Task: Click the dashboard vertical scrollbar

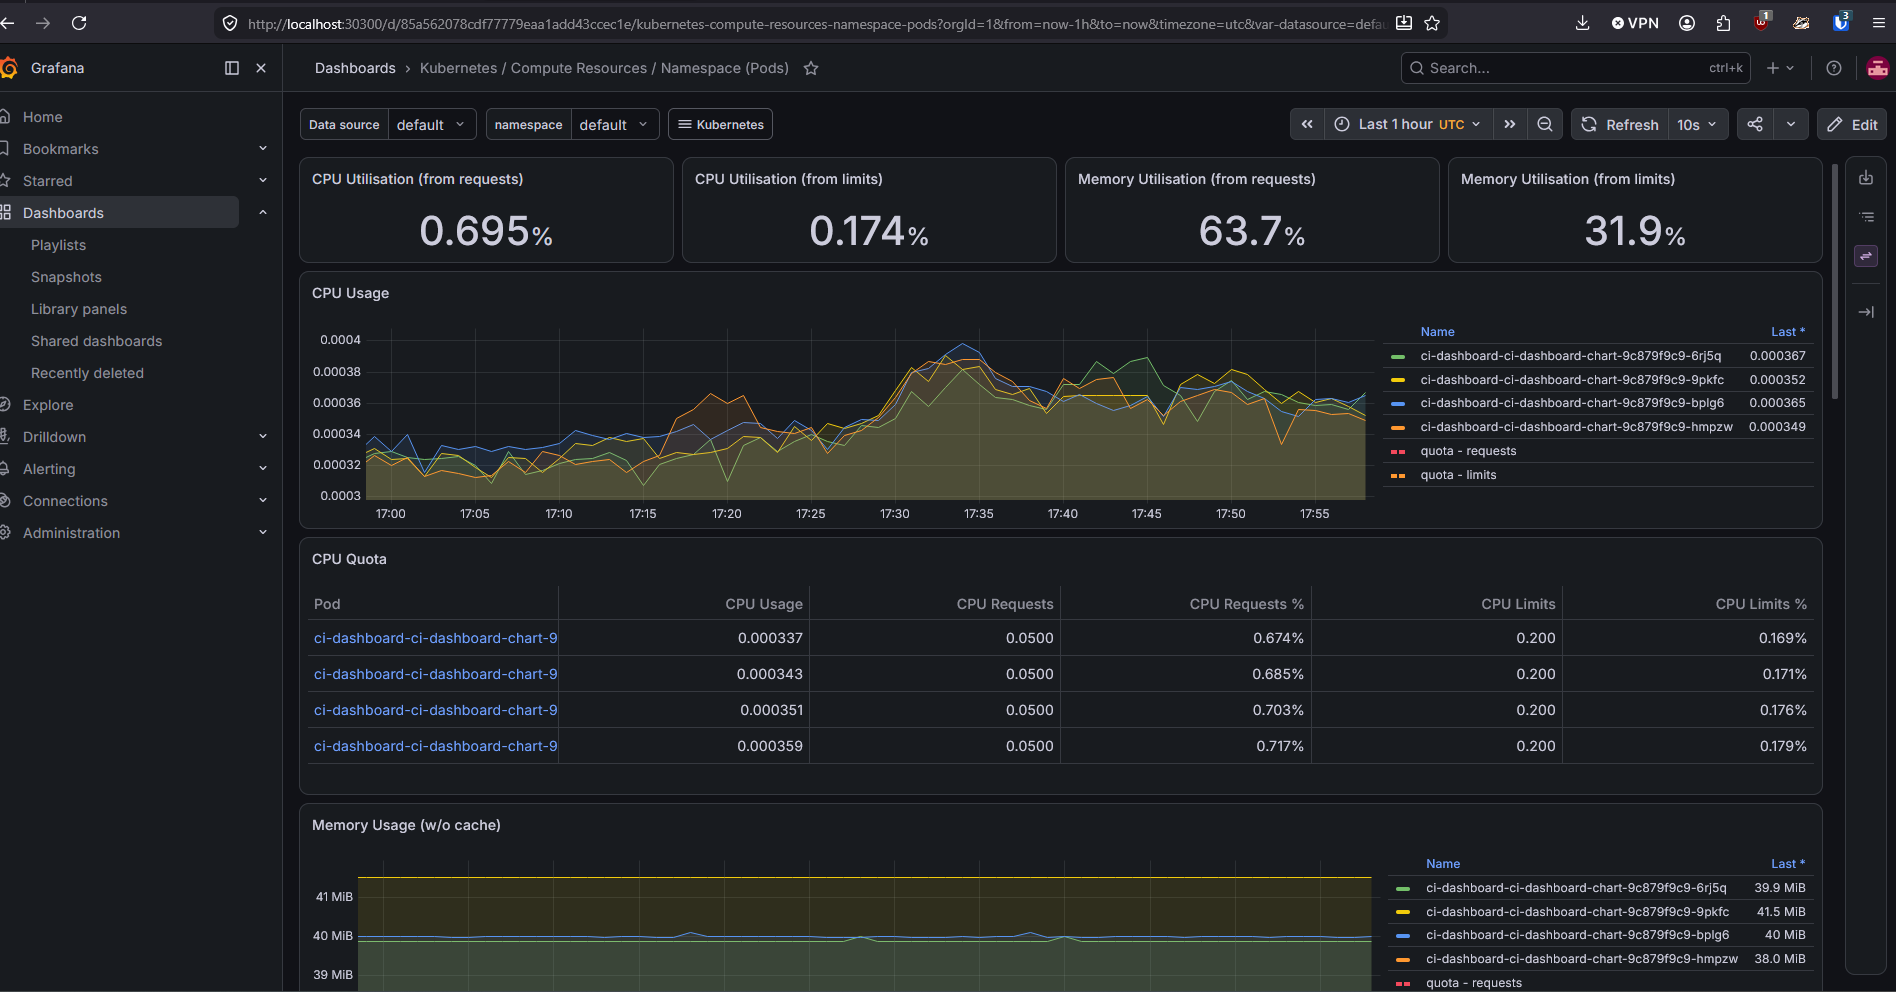Action: (1835, 282)
